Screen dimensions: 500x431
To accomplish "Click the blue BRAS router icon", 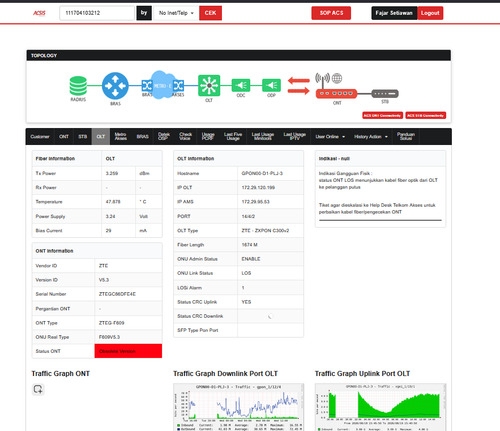I will click(x=115, y=86).
